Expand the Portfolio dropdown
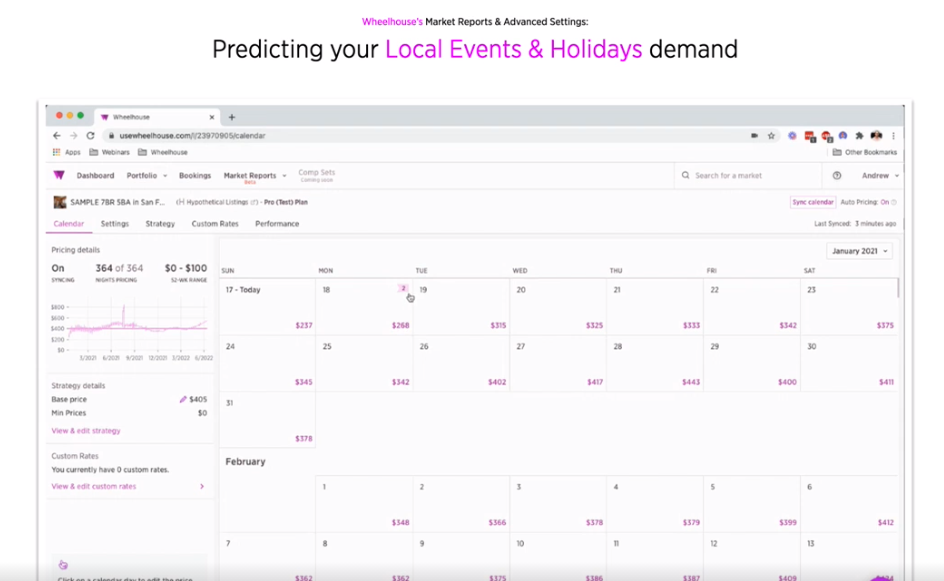The width and height of the screenshot is (944, 581). pyautogui.click(x=146, y=175)
